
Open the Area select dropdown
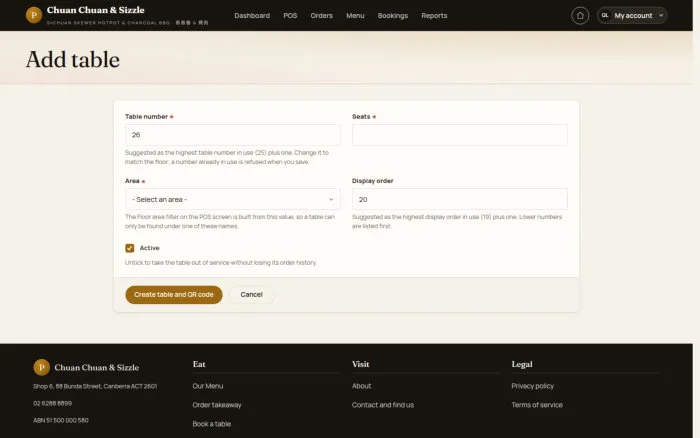click(x=233, y=199)
